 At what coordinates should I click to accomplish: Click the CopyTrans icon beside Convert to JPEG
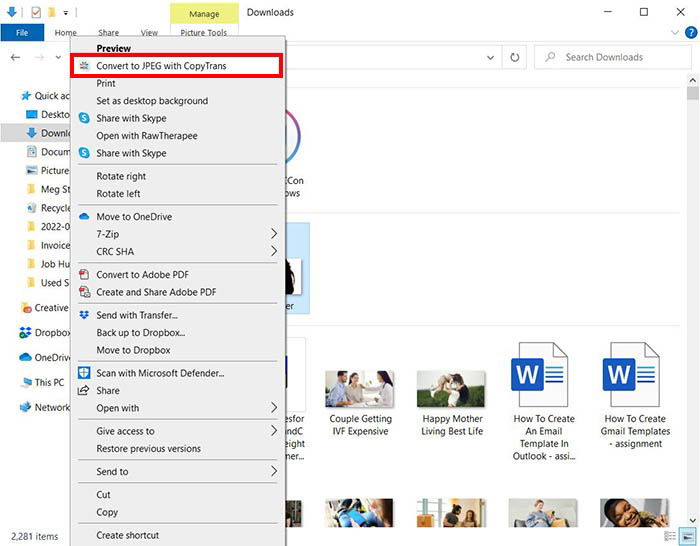(x=84, y=66)
